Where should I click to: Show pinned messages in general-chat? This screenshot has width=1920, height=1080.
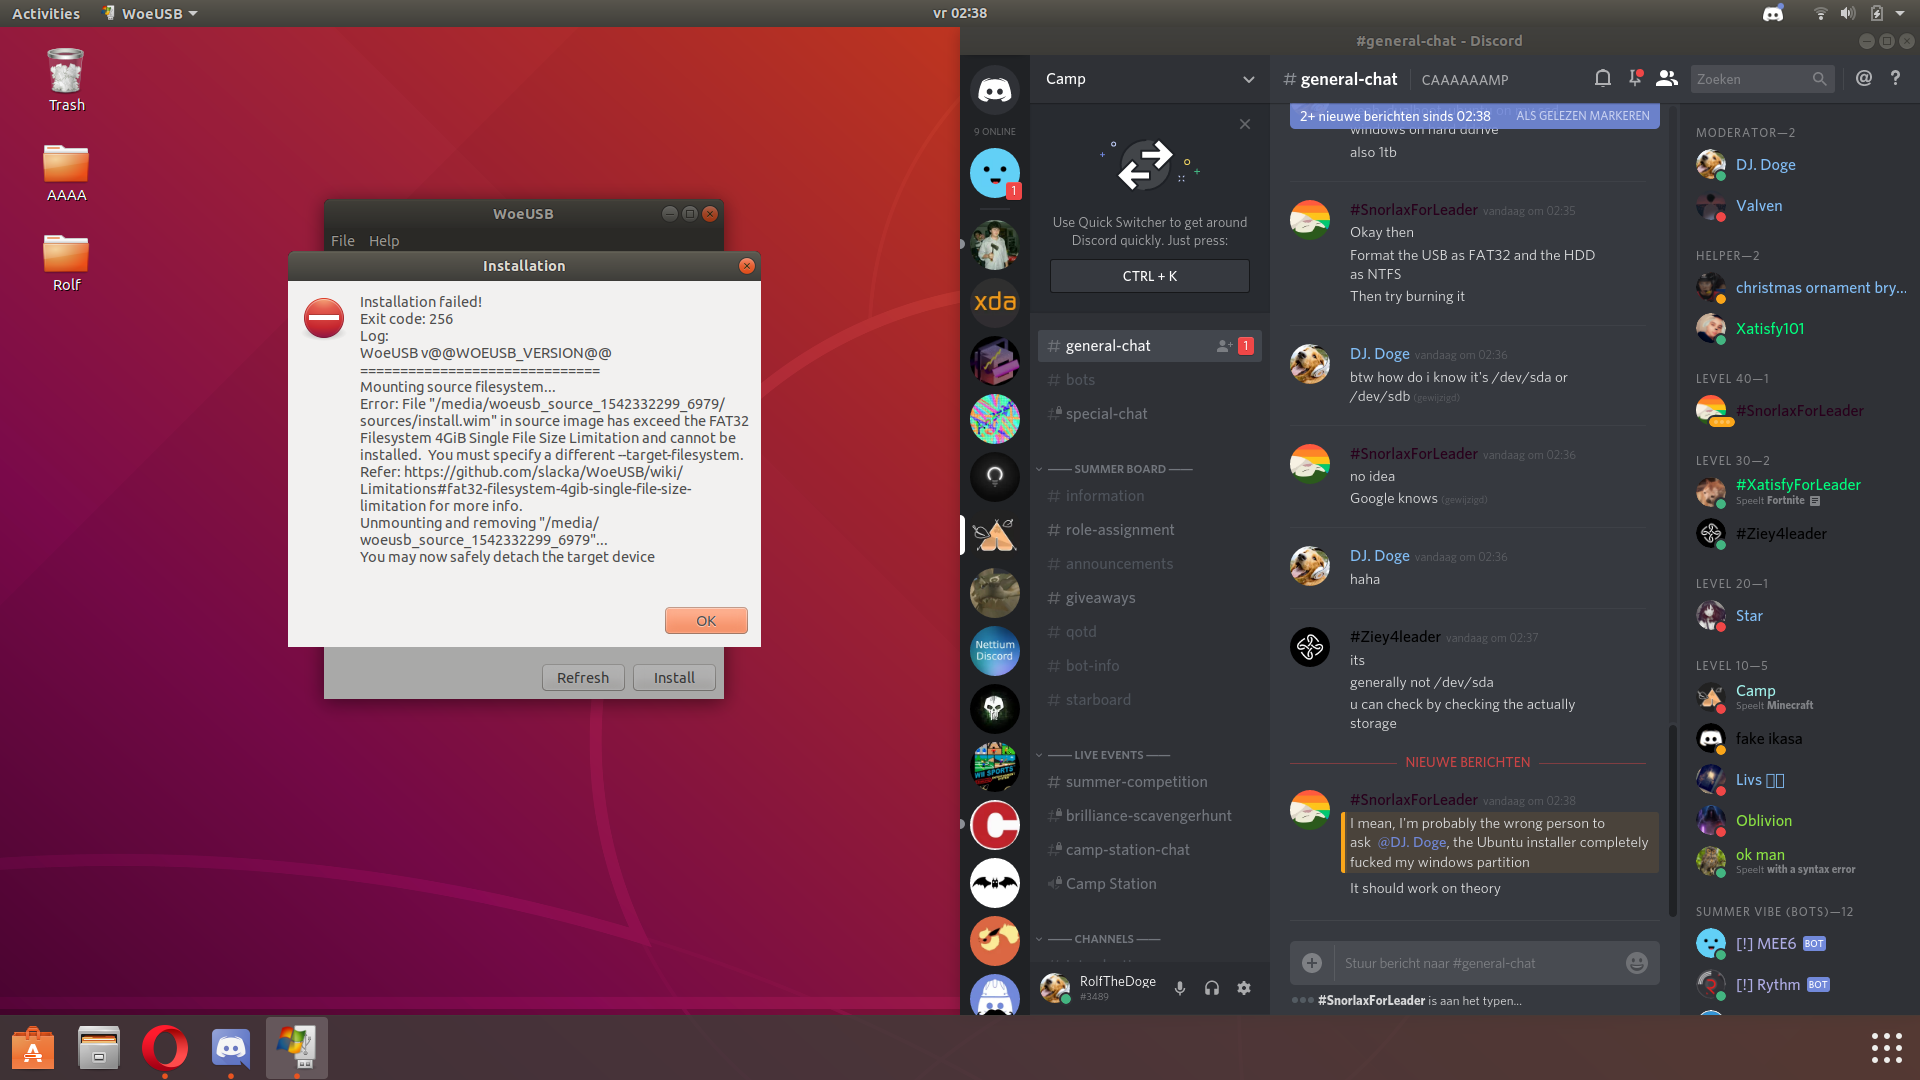[x=1635, y=78]
